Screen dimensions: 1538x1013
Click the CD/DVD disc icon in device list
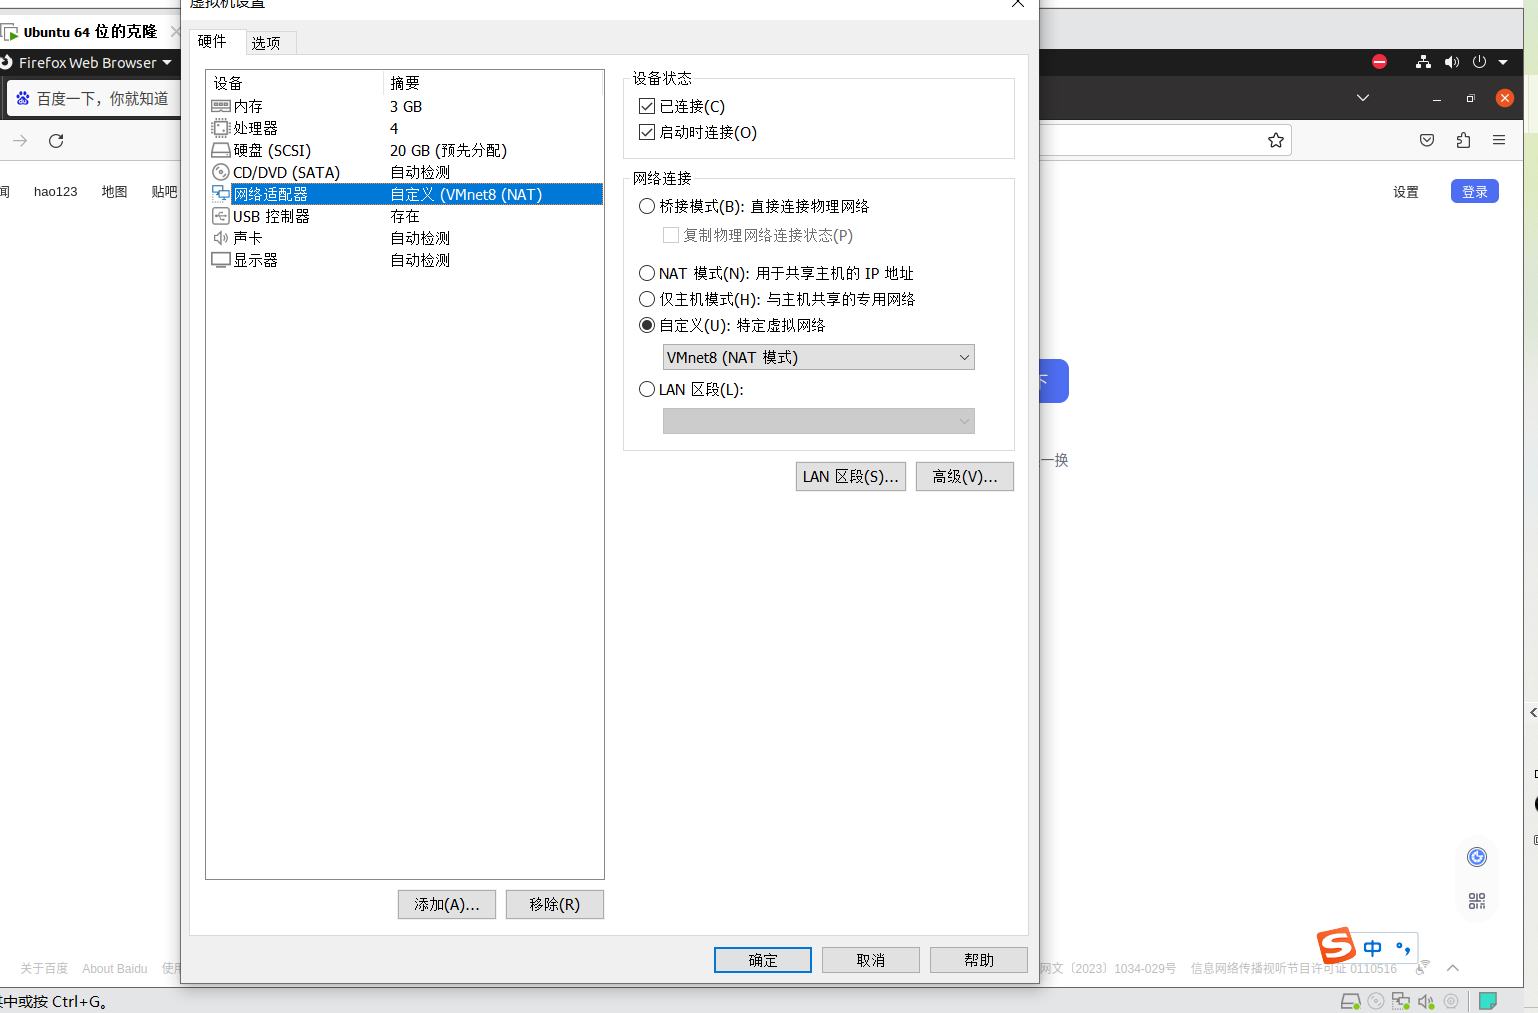tap(221, 172)
